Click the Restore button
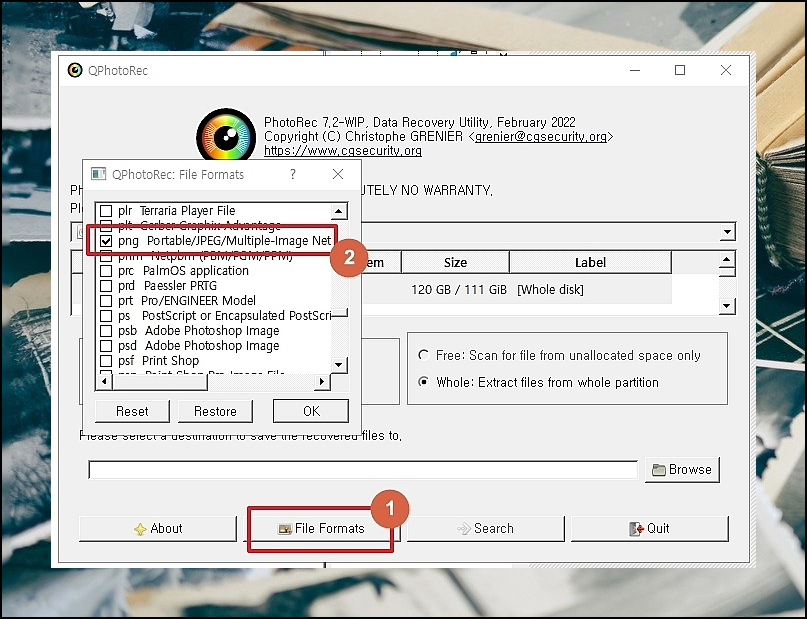Image resolution: width=807 pixels, height=619 pixels. [x=215, y=411]
